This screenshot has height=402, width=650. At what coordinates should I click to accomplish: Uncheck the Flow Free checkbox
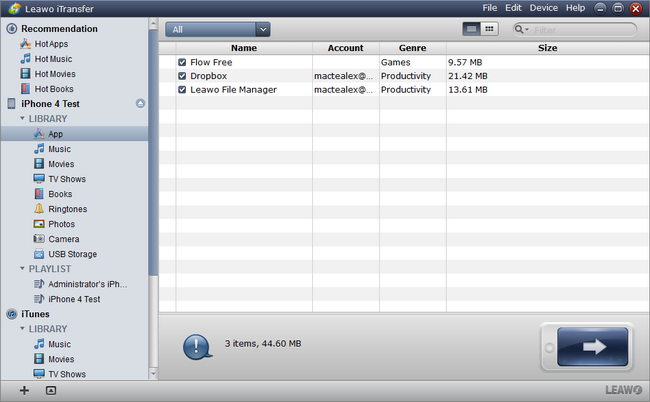(182, 62)
